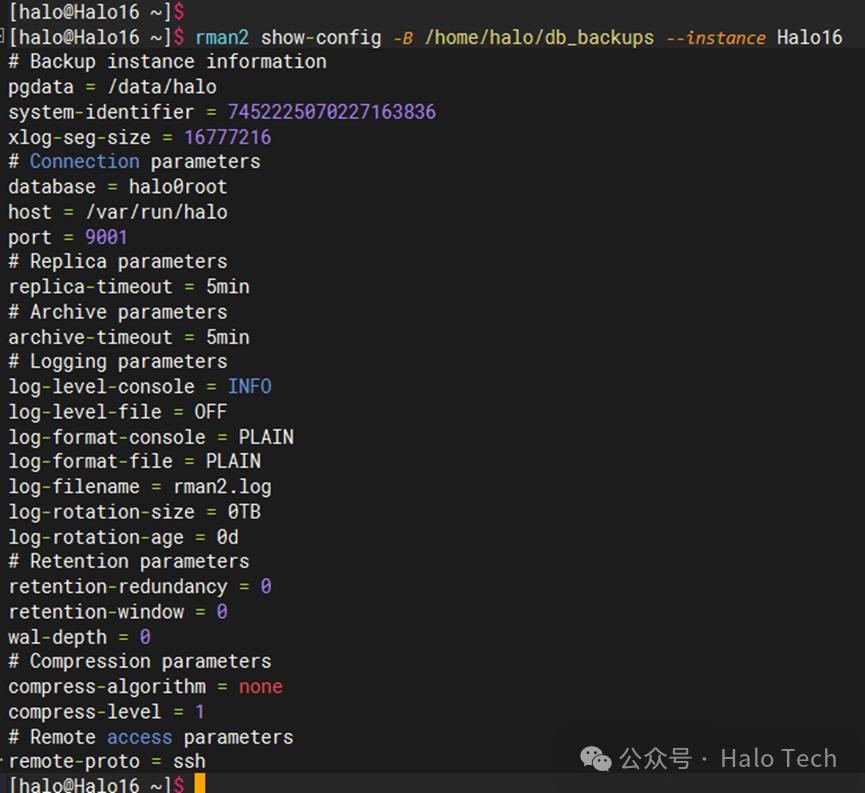The height and width of the screenshot is (793, 865).
Task: Click the "# Compression parameters" comment line
Action: (140, 662)
